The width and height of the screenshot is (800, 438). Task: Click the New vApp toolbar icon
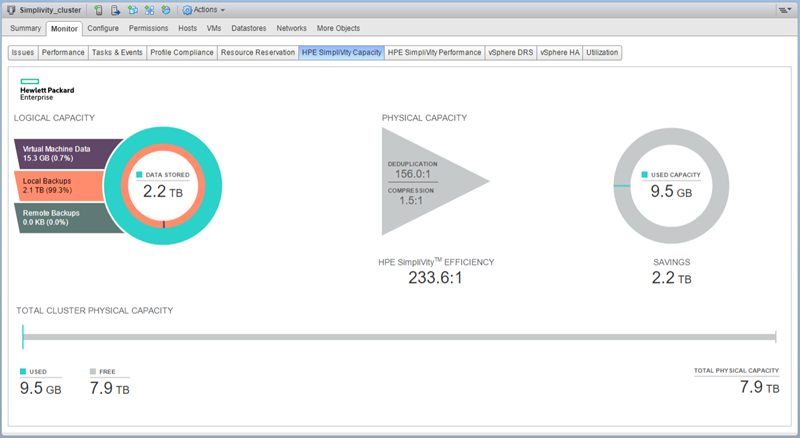(149, 9)
